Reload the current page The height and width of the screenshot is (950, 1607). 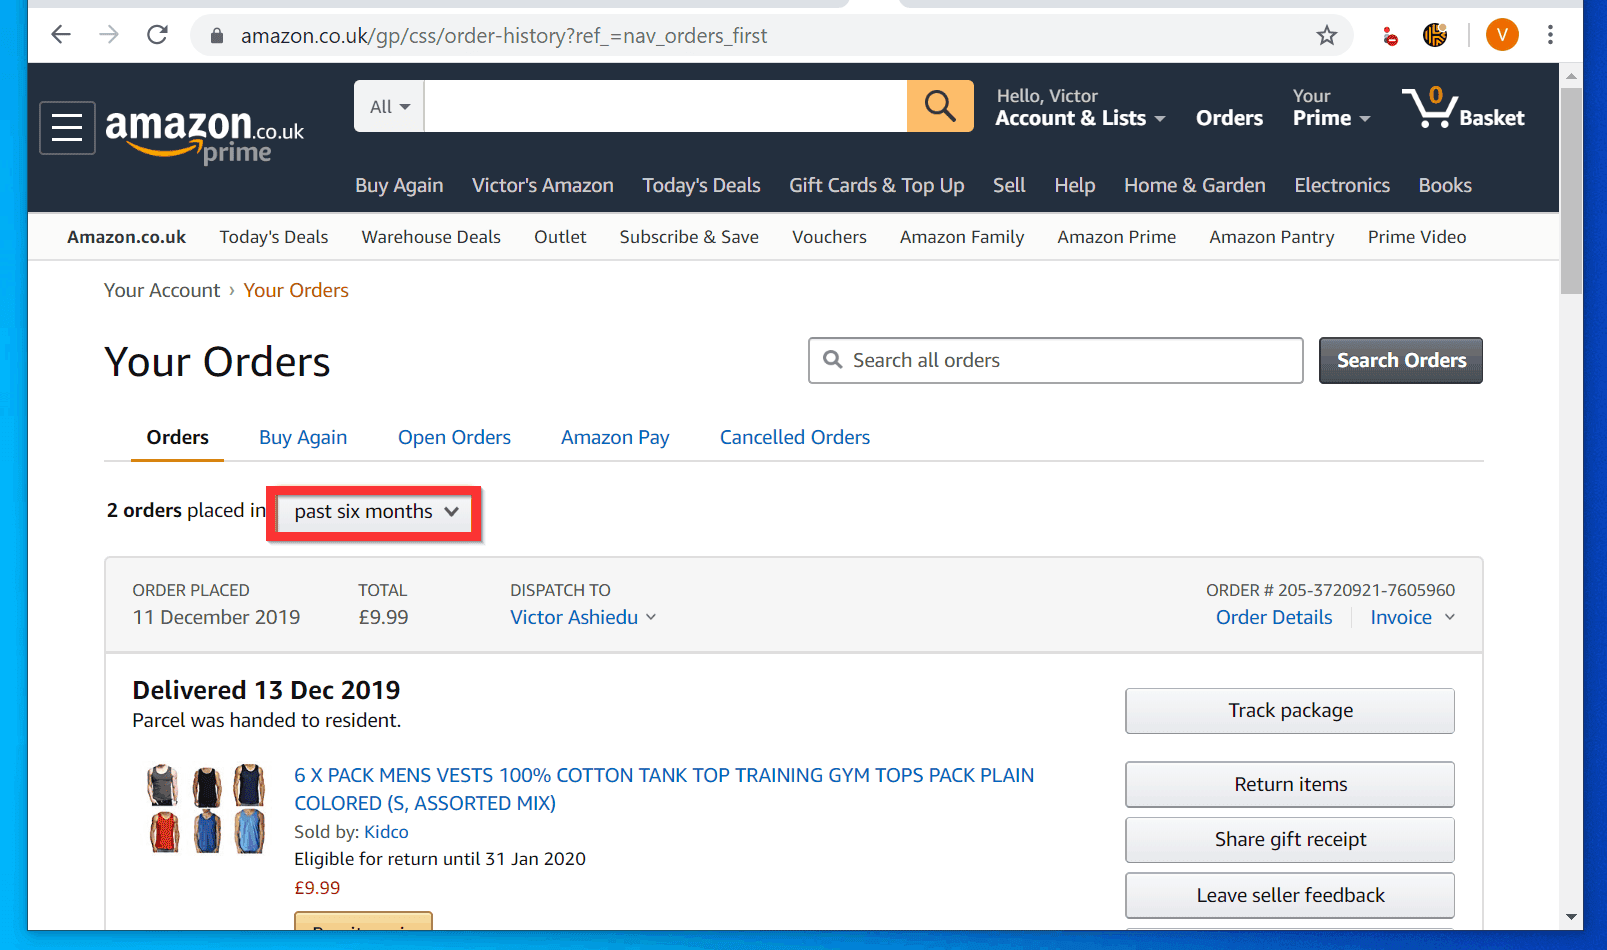(157, 34)
